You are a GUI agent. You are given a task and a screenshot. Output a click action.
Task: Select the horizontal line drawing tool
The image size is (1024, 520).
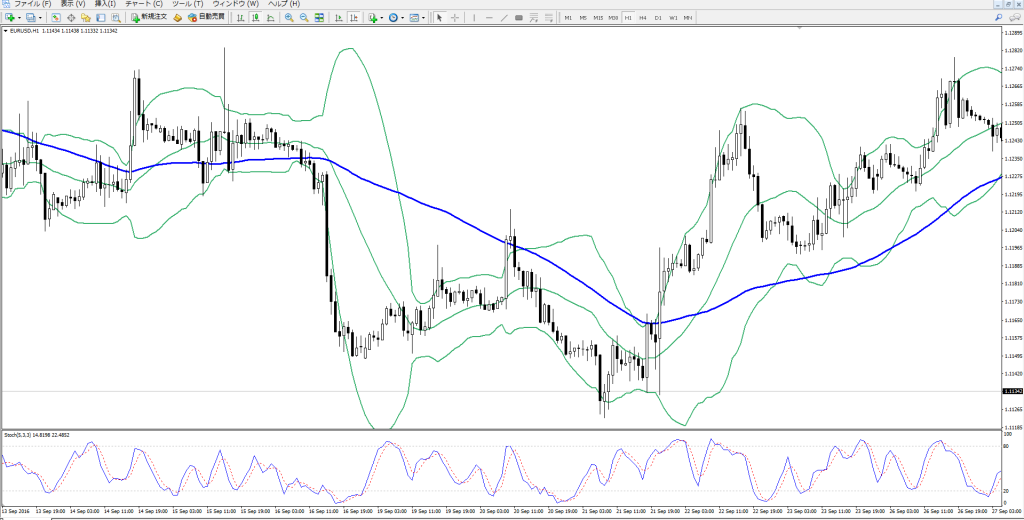489,18
